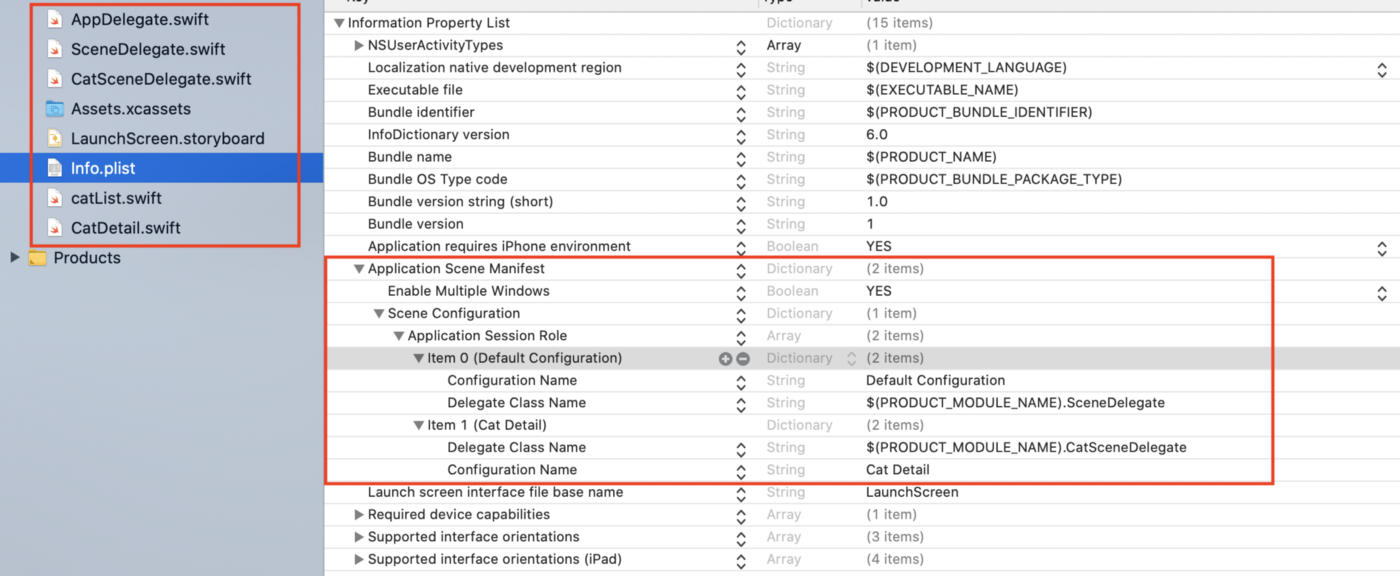Click "YES" for Application requires iPhone environment
The height and width of the screenshot is (576, 1400).
(879, 246)
